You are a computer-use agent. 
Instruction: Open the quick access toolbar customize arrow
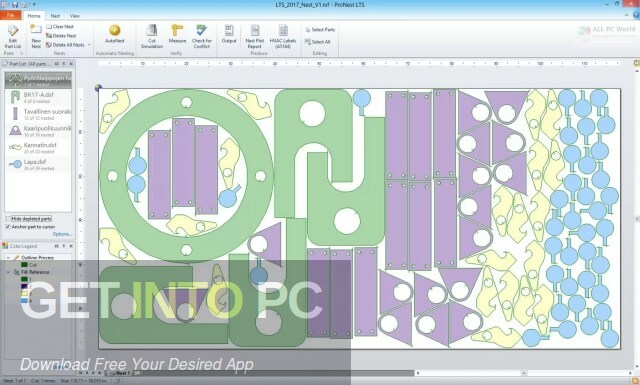[34, 4]
